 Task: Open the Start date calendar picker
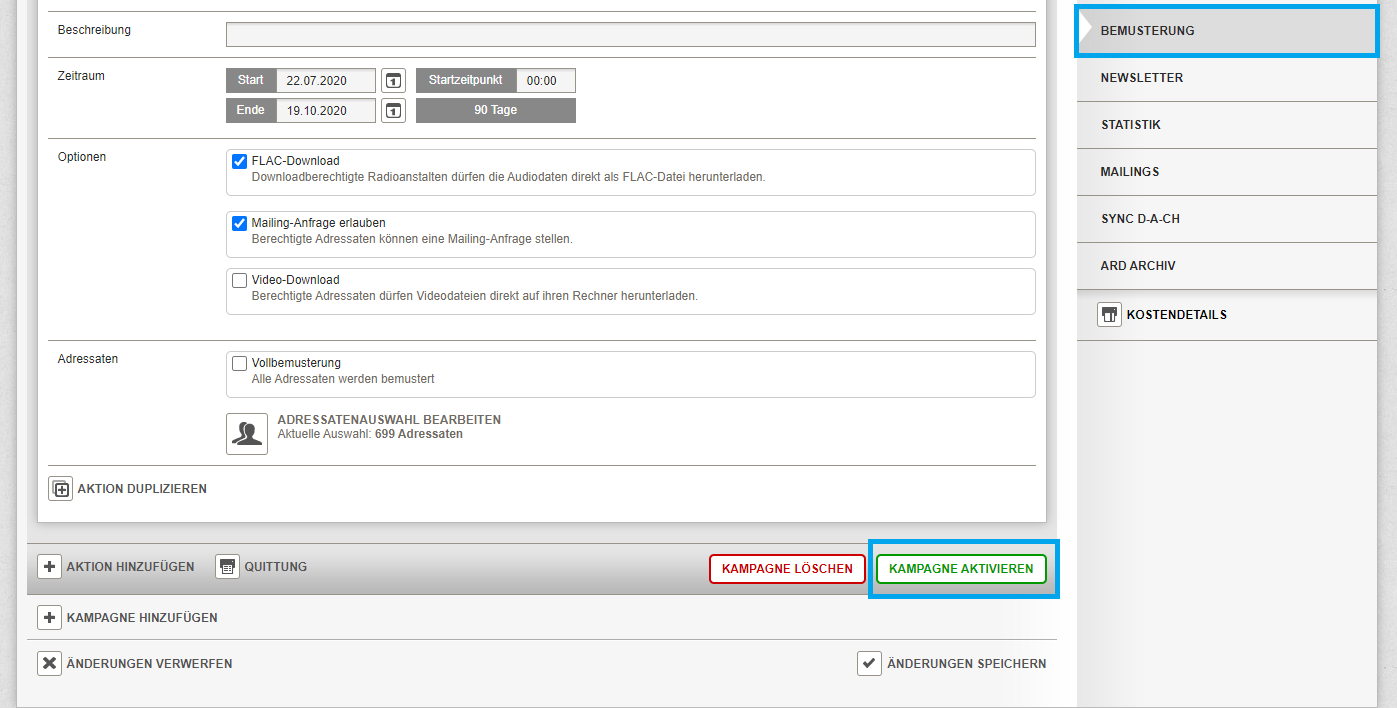[394, 81]
